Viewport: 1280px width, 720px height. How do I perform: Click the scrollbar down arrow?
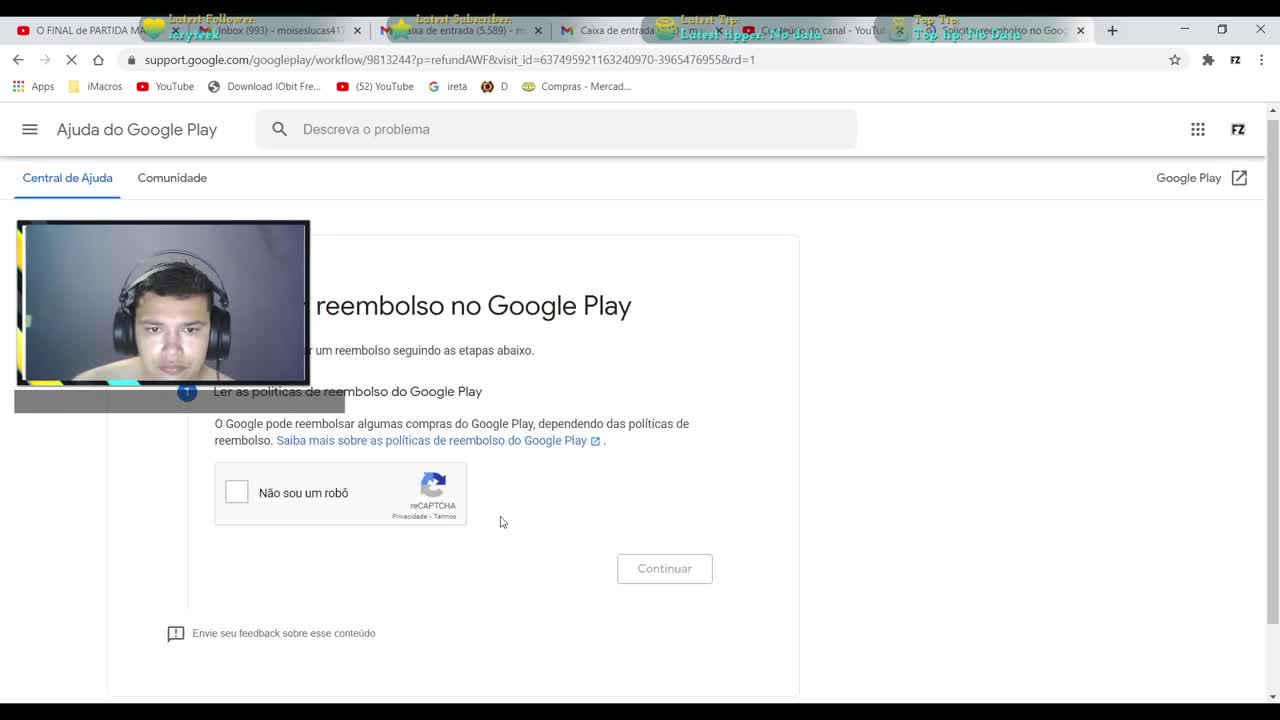click(1273, 697)
